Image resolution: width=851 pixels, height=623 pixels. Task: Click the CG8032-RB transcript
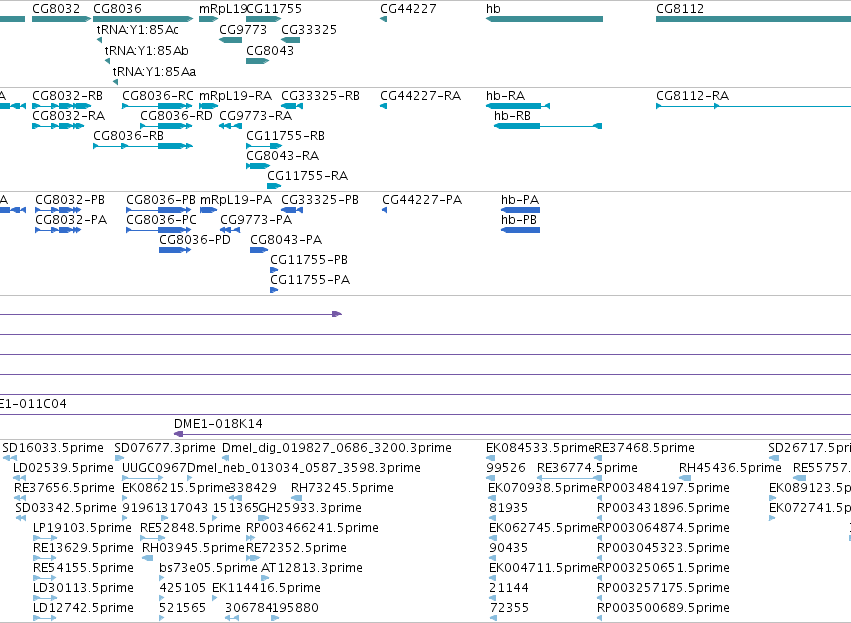point(61,106)
